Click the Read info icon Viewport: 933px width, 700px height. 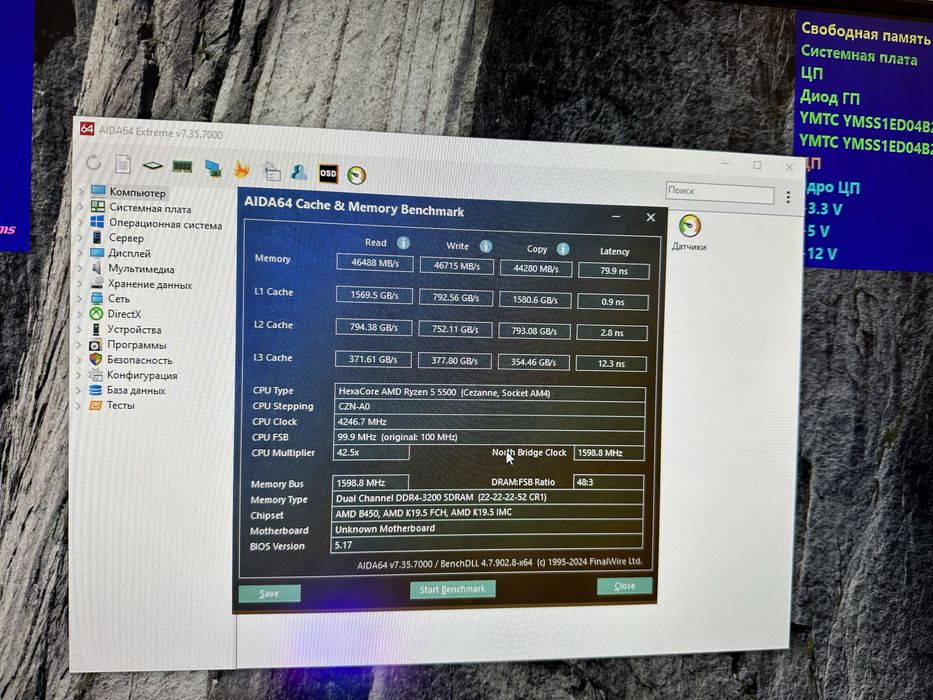coord(403,243)
